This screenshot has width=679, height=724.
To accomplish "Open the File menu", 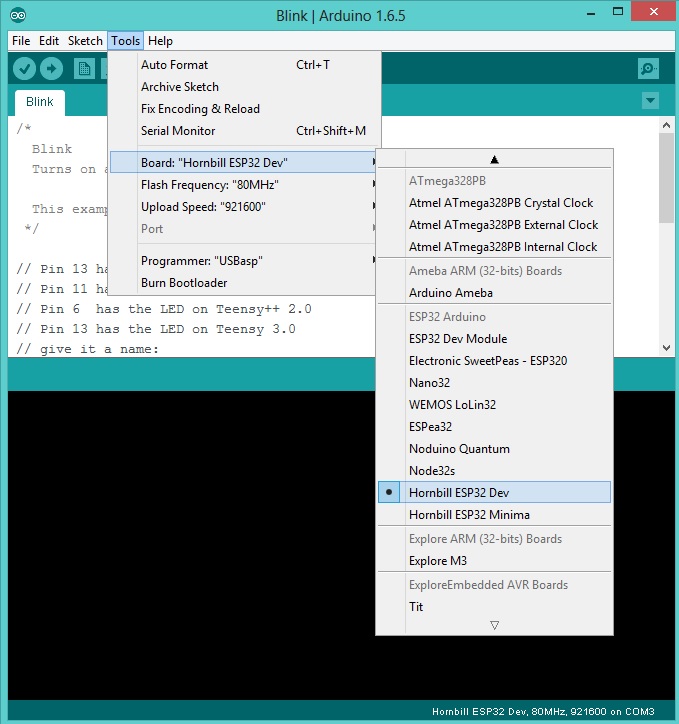I will click(21, 41).
